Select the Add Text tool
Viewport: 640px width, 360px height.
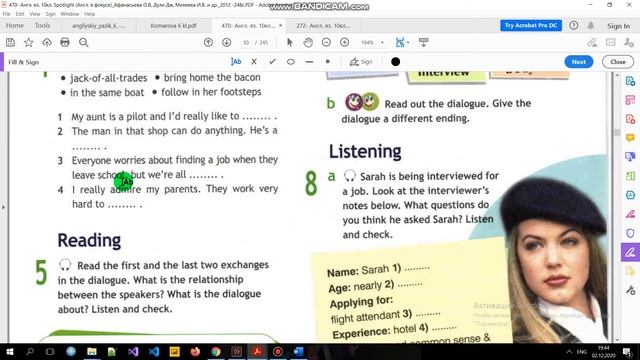click(236, 62)
